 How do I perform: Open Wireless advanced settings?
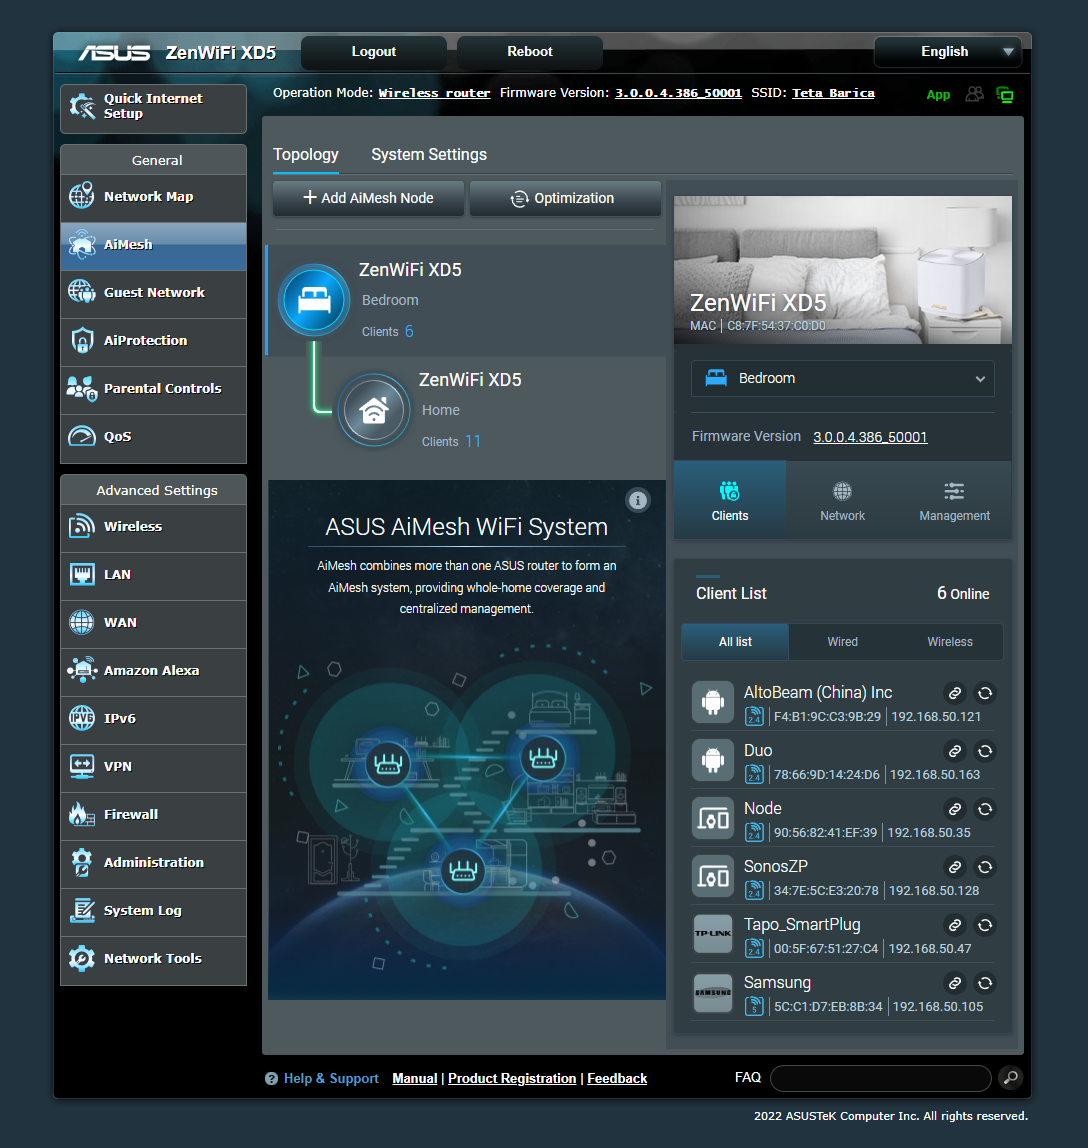(x=154, y=527)
